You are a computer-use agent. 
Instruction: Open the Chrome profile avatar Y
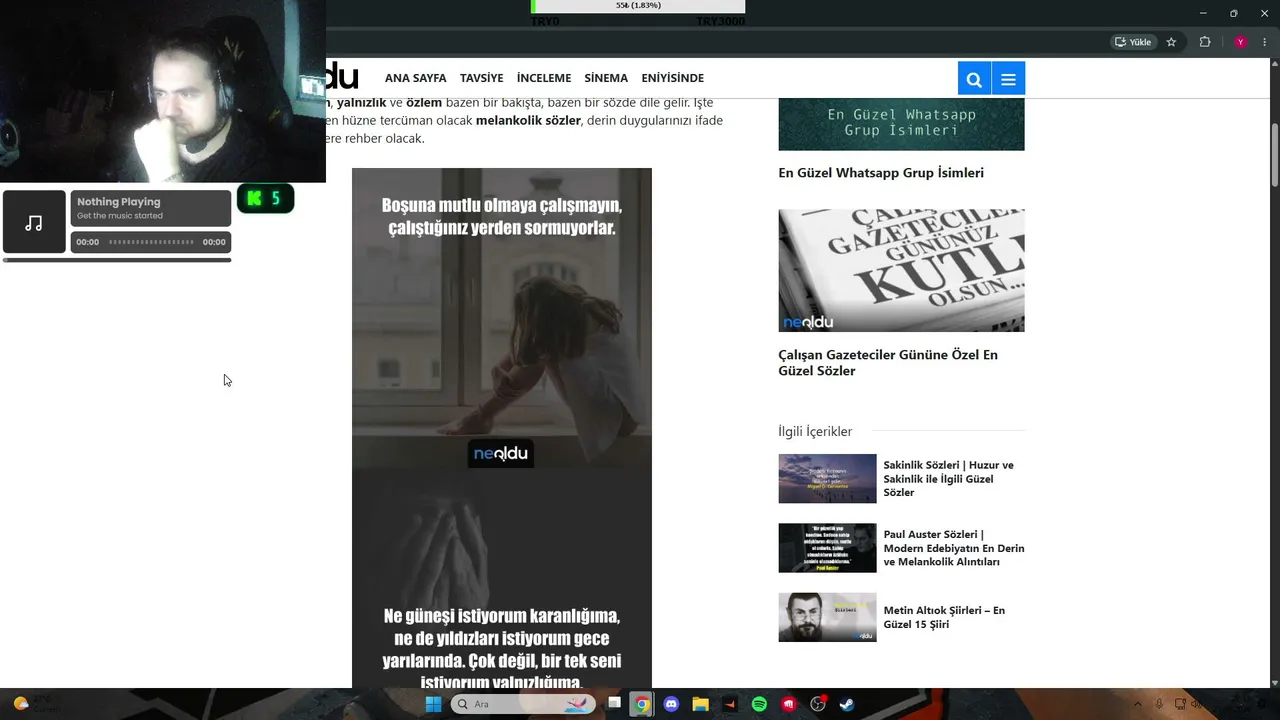1240,42
